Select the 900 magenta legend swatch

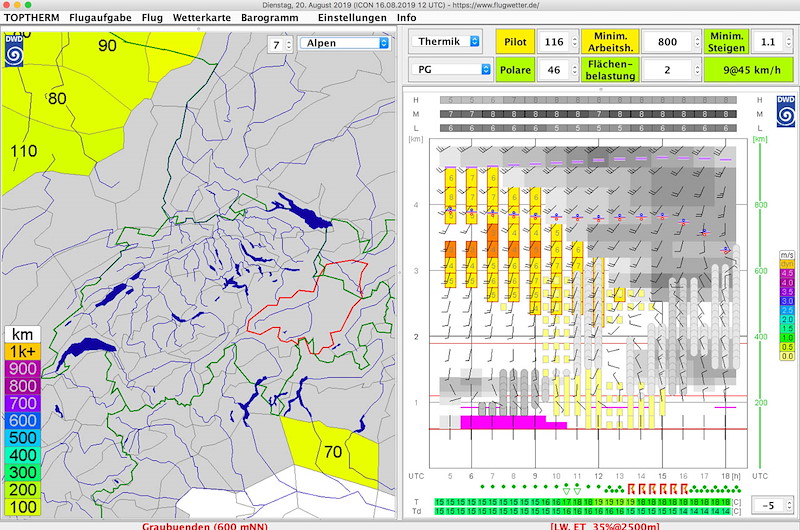(22, 369)
